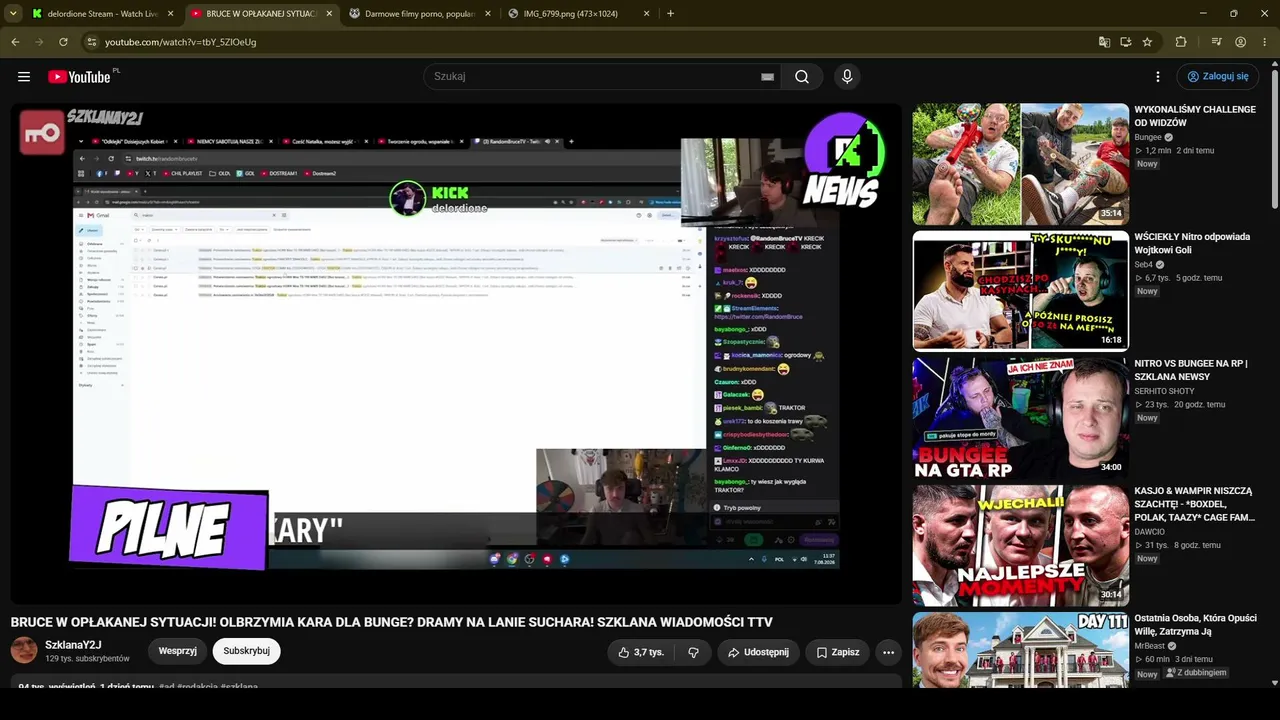Subscribe with the Subskrybuj button
Viewport: 1280px width, 720px height.
(247, 651)
